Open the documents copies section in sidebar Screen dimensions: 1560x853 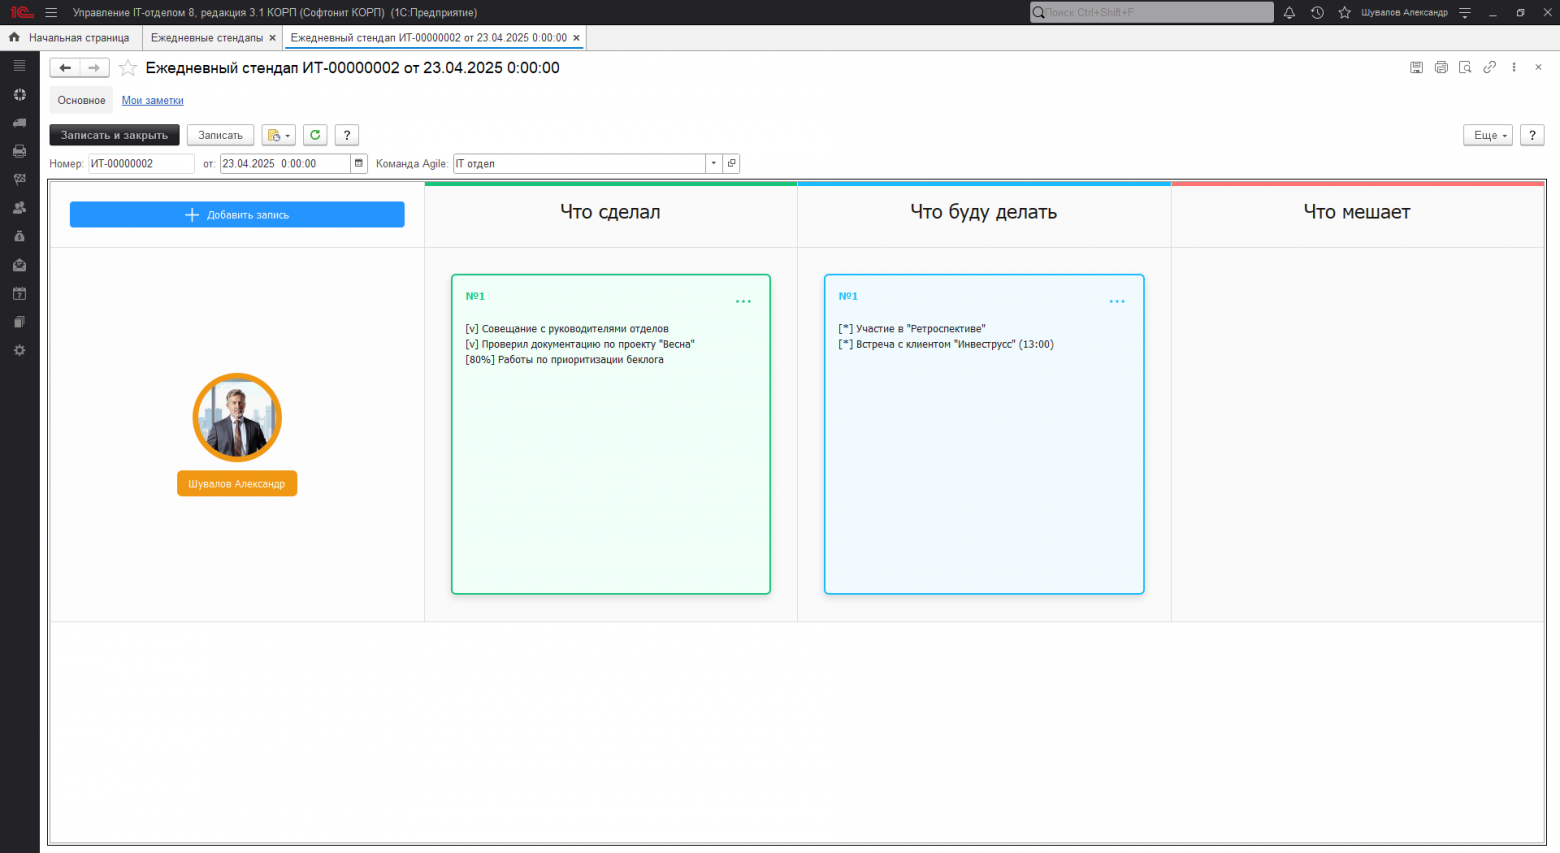(19, 322)
